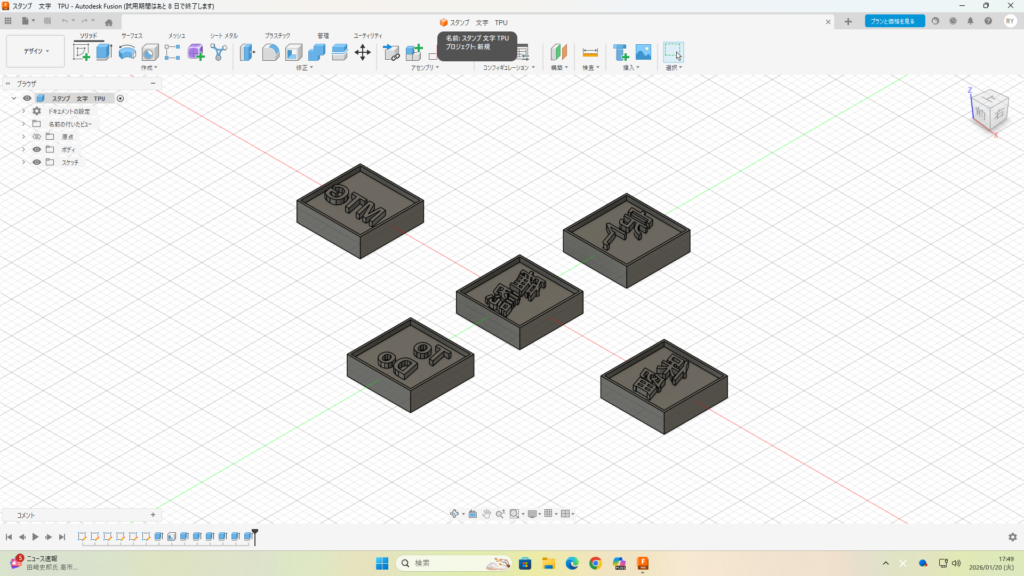Open the シート メタル tab
This screenshot has width=1024, height=576.
223,35
